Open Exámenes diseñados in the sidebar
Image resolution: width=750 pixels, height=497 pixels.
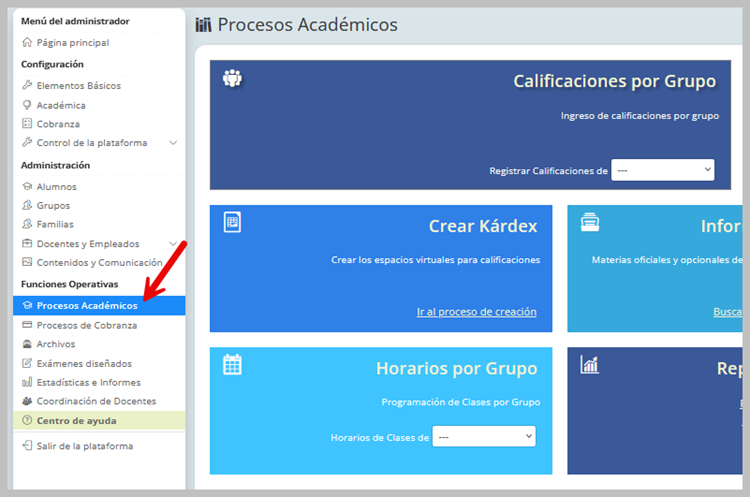(84, 363)
